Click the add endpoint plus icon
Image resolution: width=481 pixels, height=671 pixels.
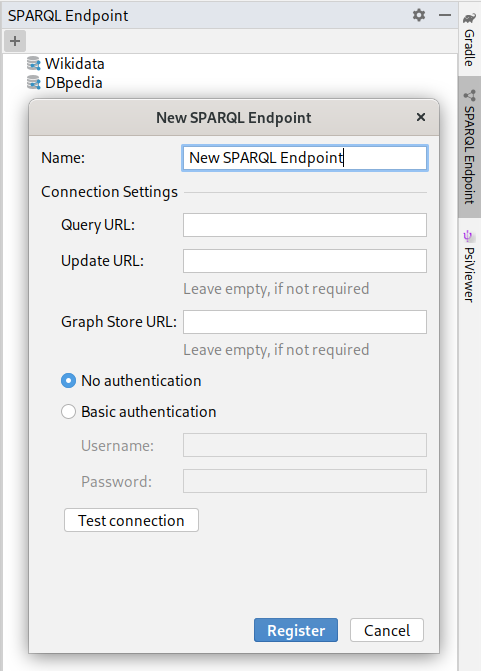(15, 41)
